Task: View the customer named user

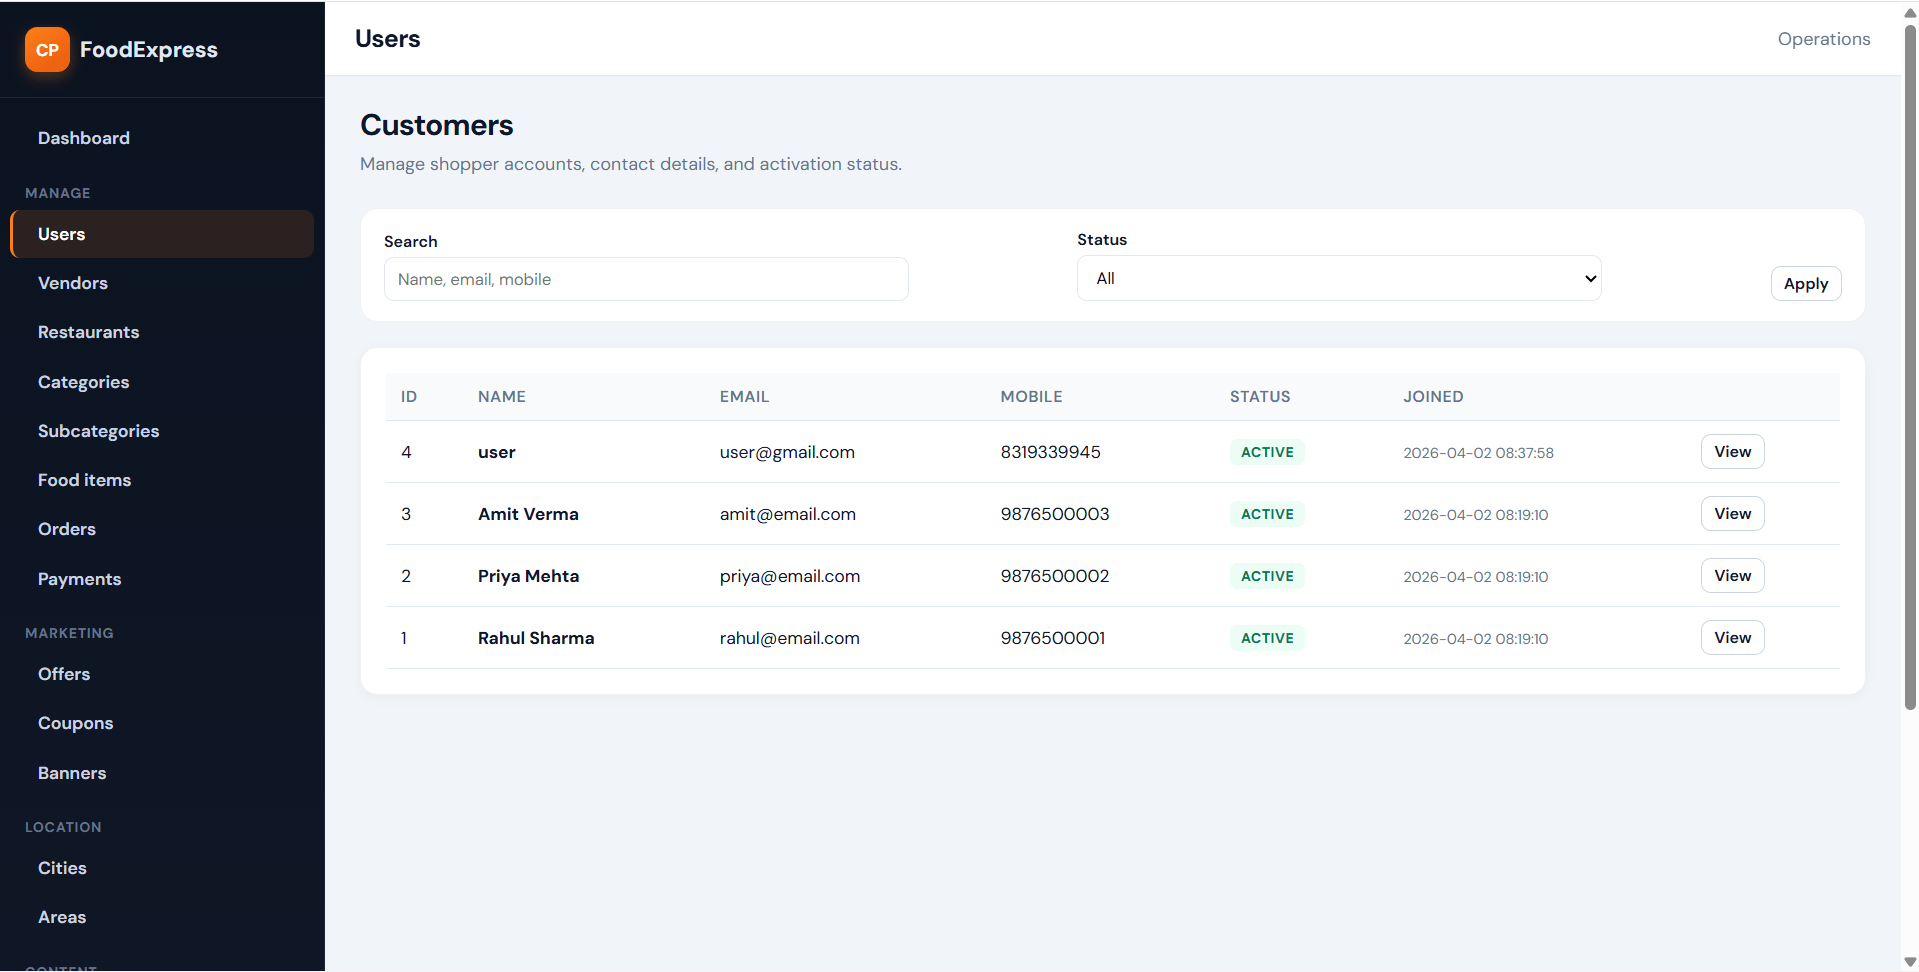Action: coord(1732,452)
